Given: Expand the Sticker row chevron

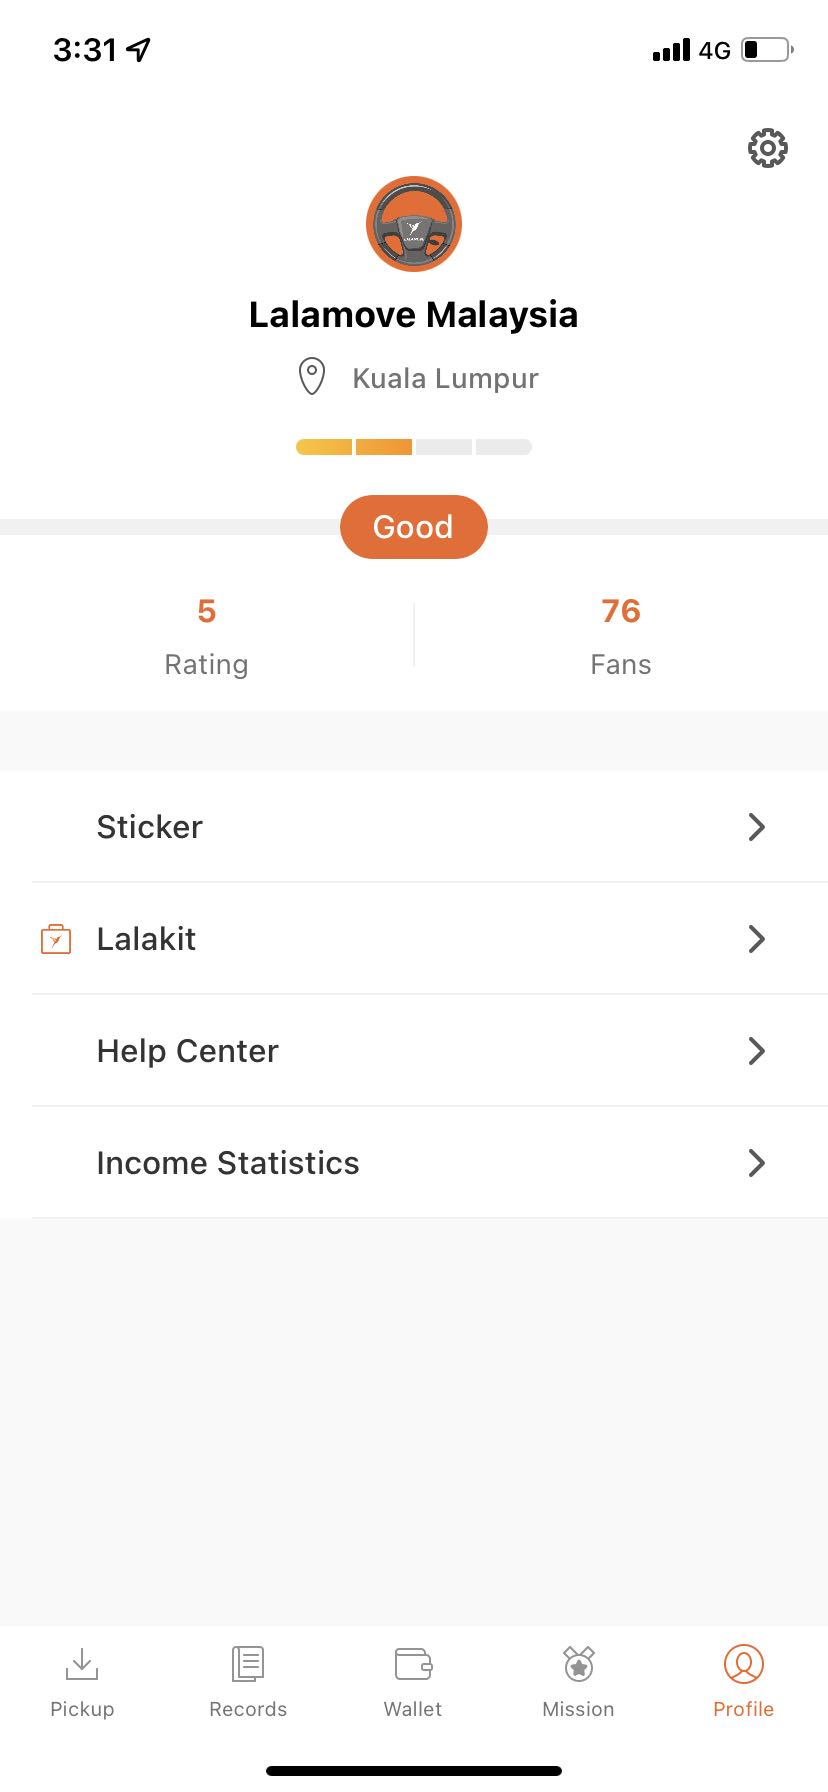Looking at the screenshot, I should point(757,827).
